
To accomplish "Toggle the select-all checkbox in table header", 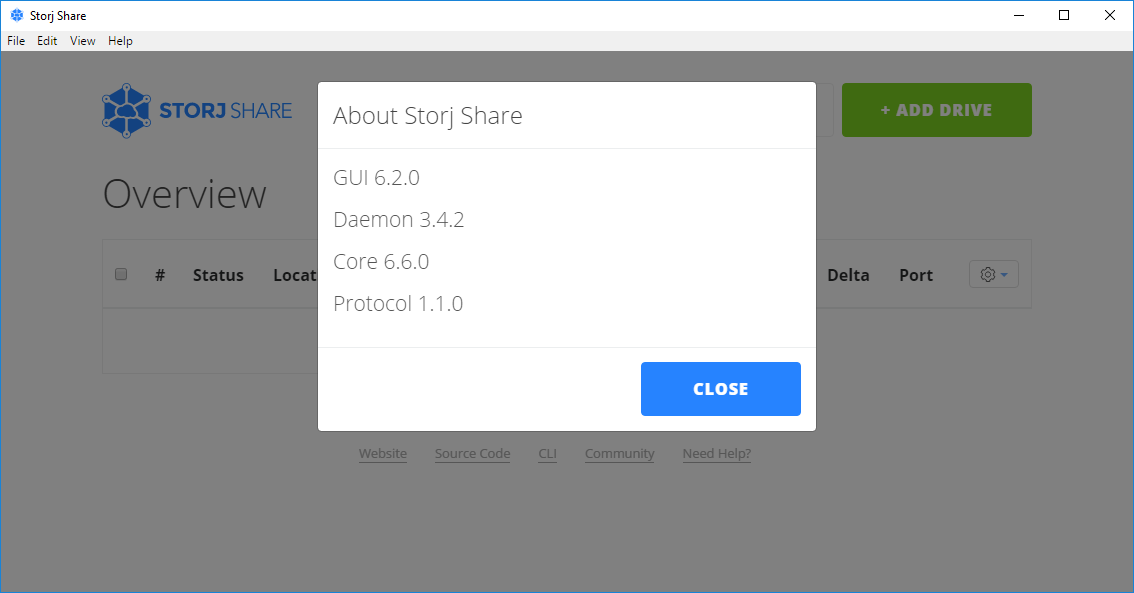I will click(121, 273).
